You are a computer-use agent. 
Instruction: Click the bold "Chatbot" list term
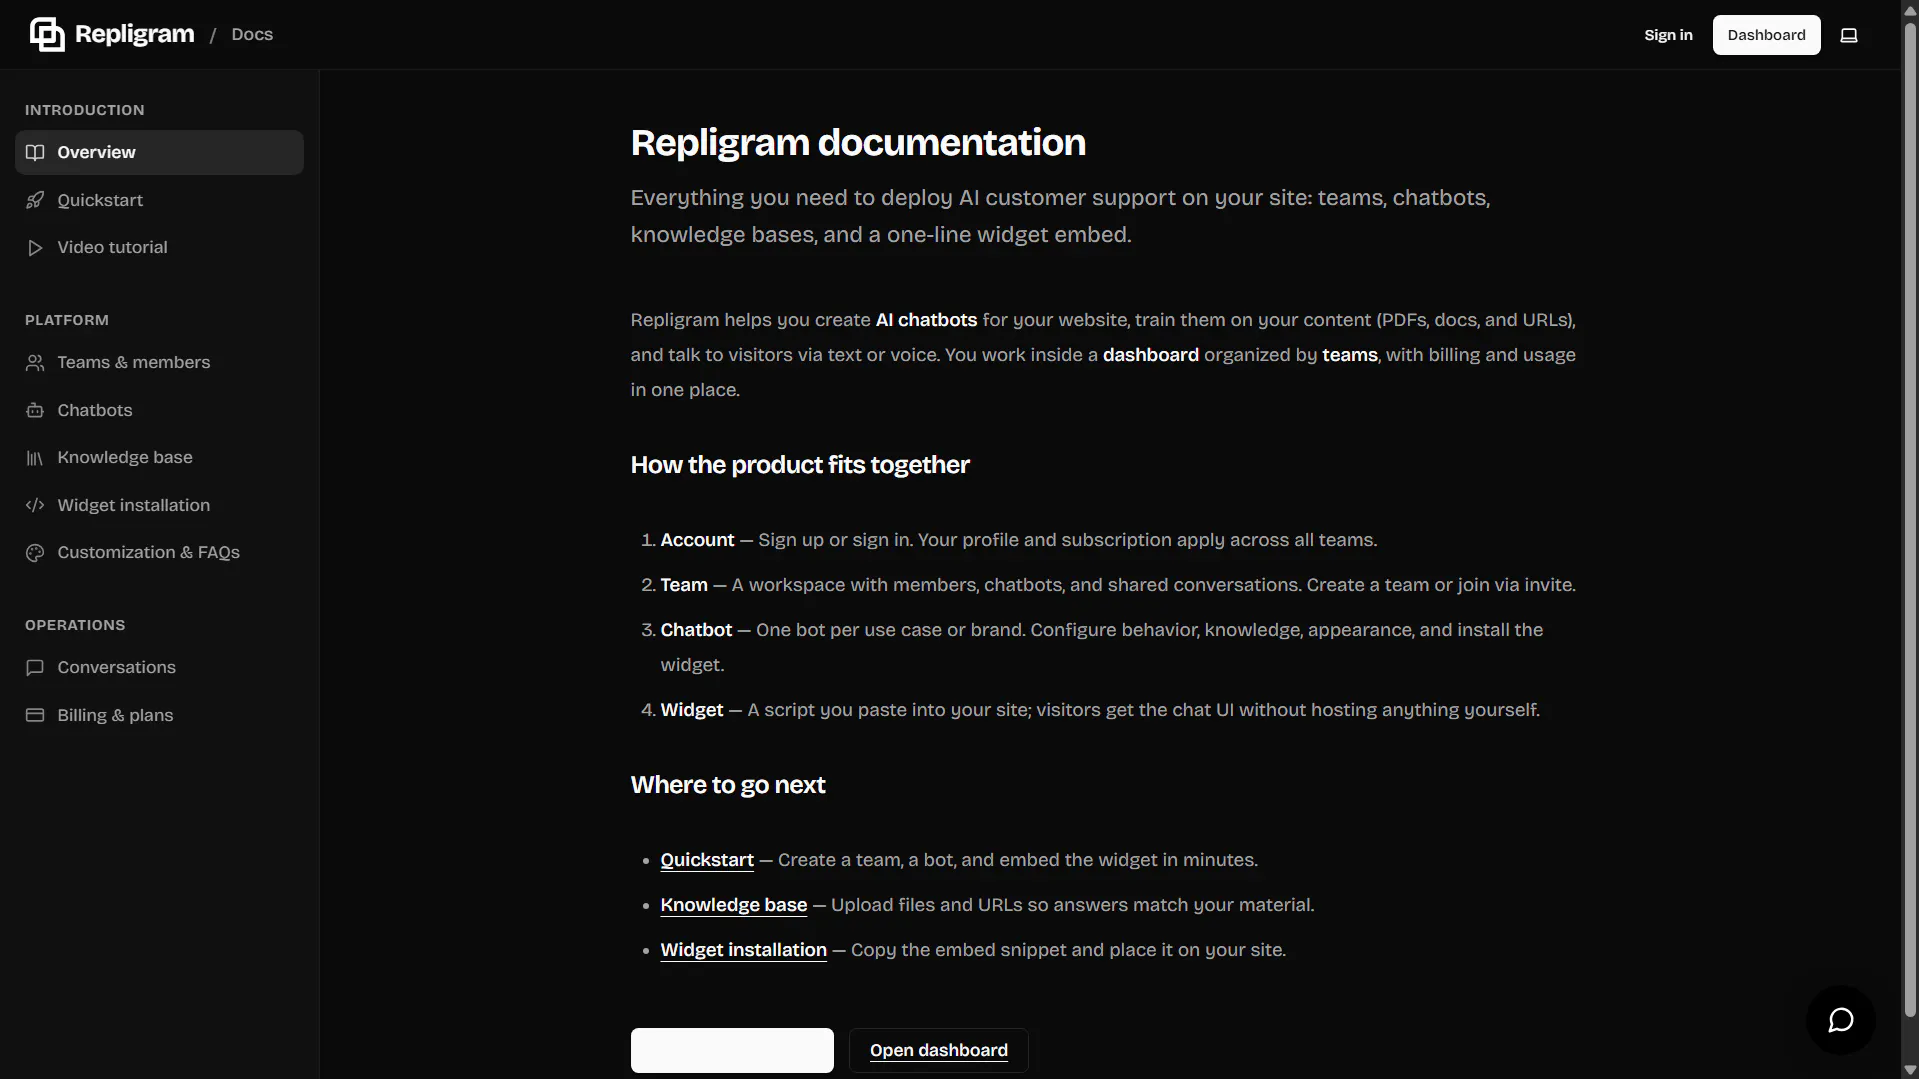coord(696,630)
